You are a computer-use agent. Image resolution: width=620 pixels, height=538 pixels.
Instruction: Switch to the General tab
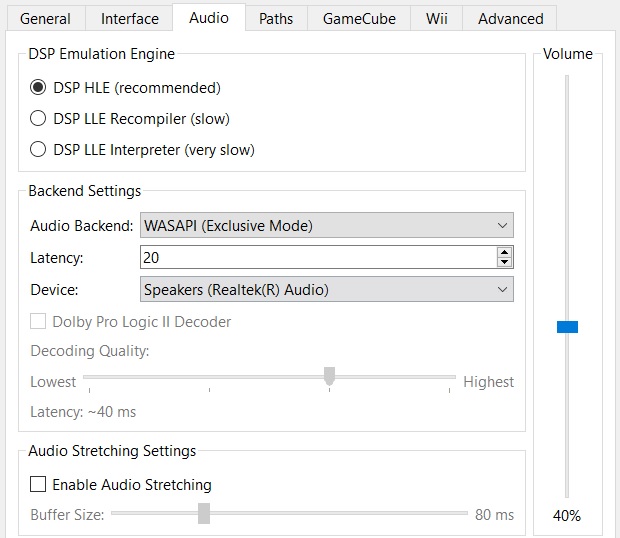(x=45, y=18)
